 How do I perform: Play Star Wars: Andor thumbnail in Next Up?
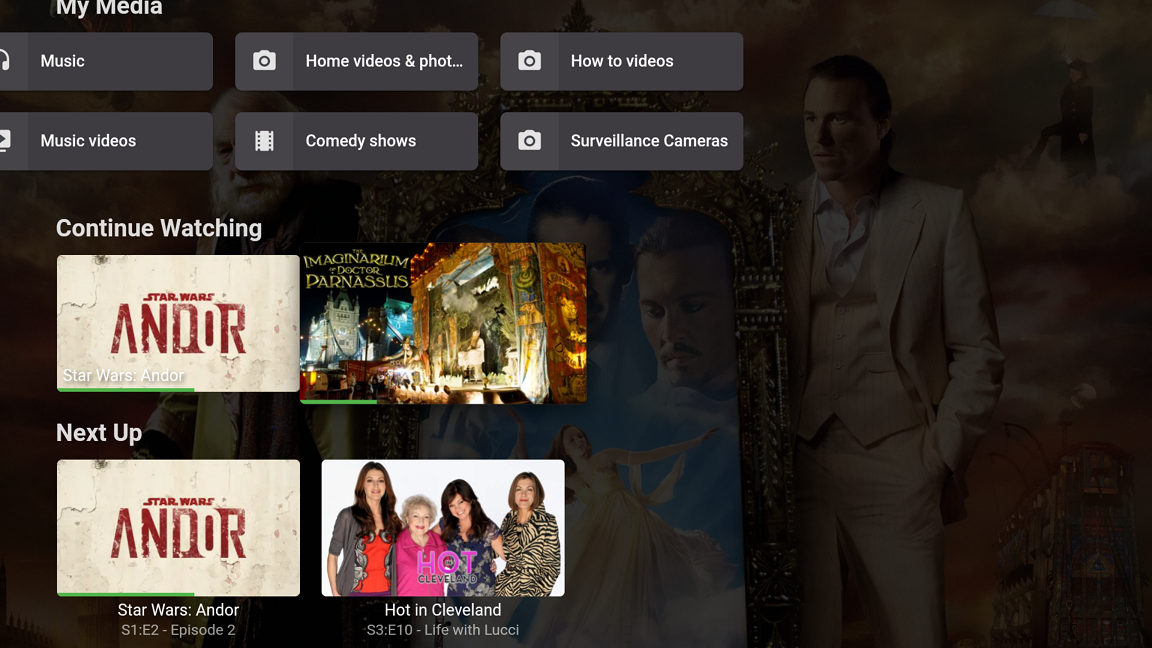[x=179, y=528]
